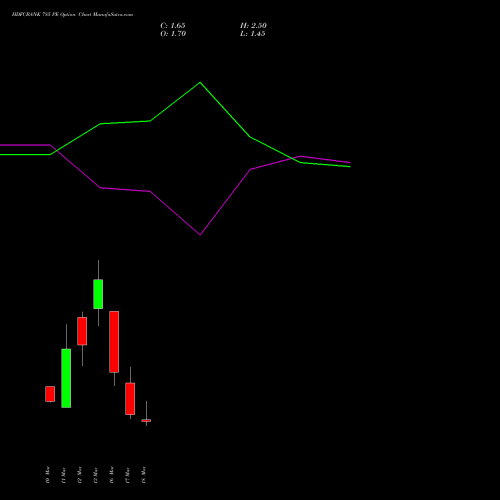Click the '13 Mar' date axis label
This screenshot has width=500, height=500.
[x=96, y=475]
